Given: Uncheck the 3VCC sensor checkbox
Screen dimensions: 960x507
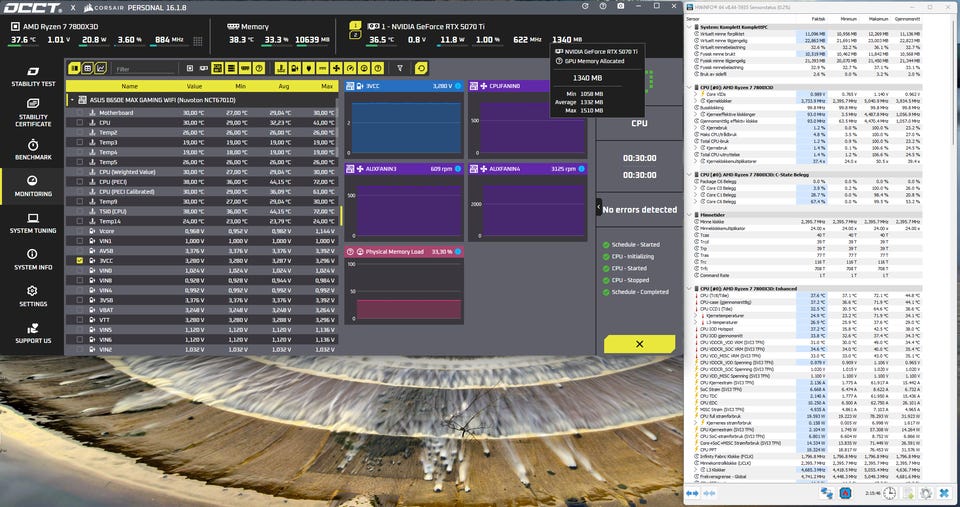Looking at the screenshot, I should coord(80,260).
